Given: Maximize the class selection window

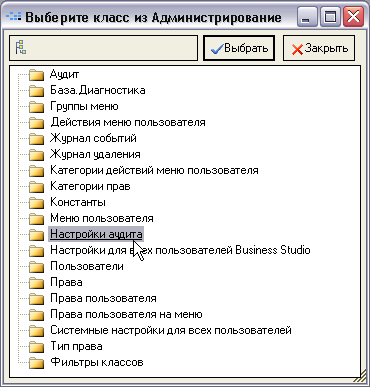Looking at the screenshot, I should point(330,17).
